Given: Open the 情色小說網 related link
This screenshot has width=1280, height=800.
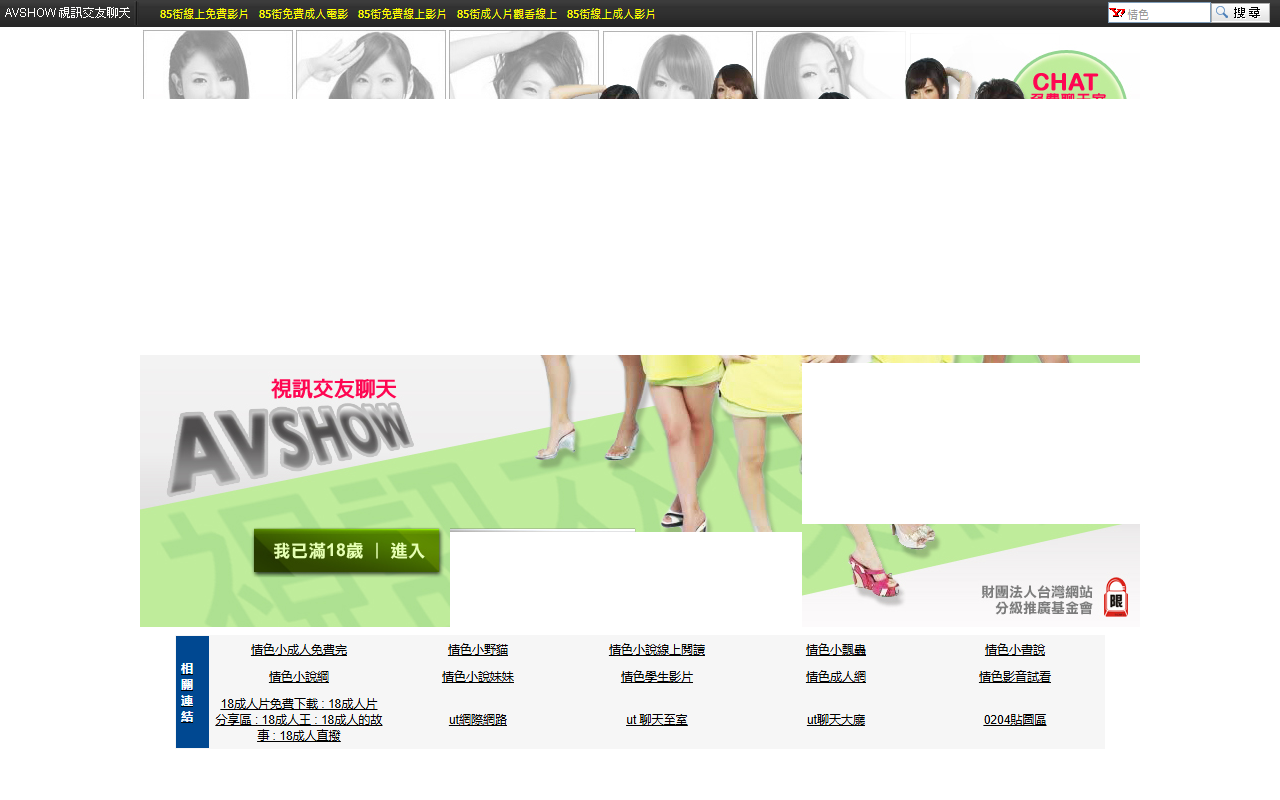Looking at the screenshot, I should [x=299, y=677].
